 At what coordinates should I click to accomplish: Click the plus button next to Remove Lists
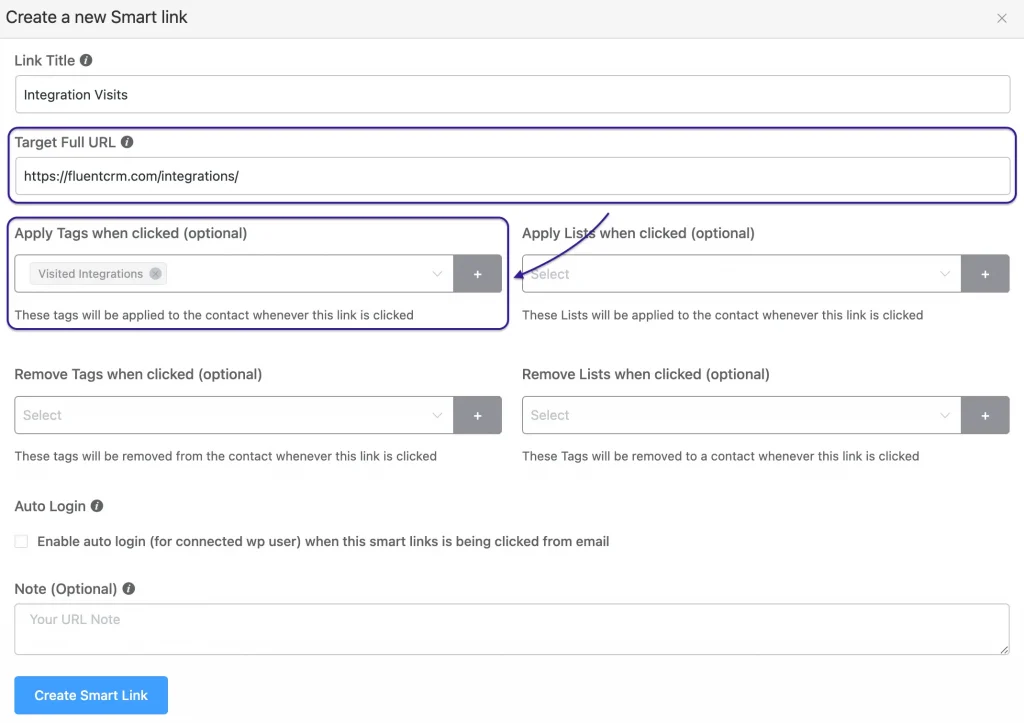click(986, 415)
